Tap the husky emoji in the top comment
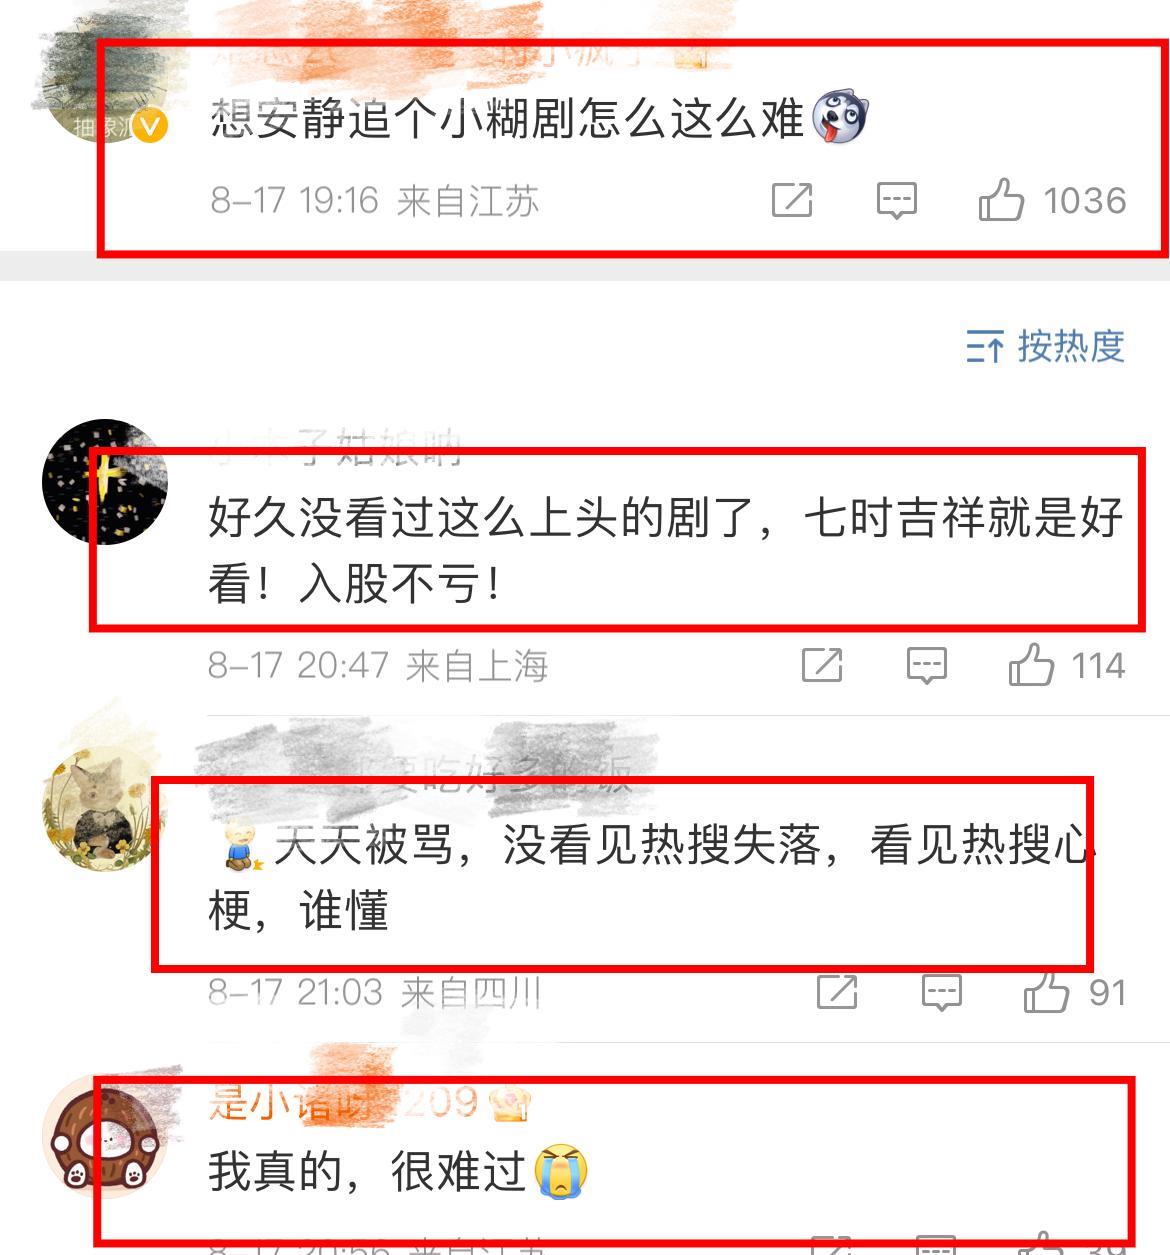The image size is (1170, 1255). [x=840, y=117]
